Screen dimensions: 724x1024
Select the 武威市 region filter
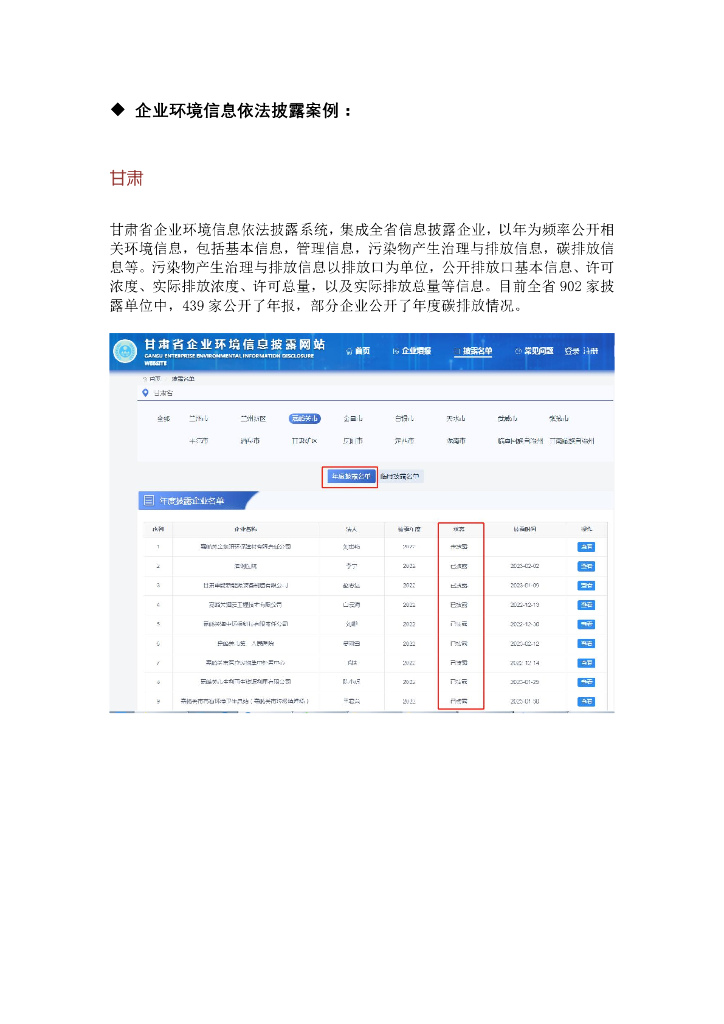click(x=507, y=419)
